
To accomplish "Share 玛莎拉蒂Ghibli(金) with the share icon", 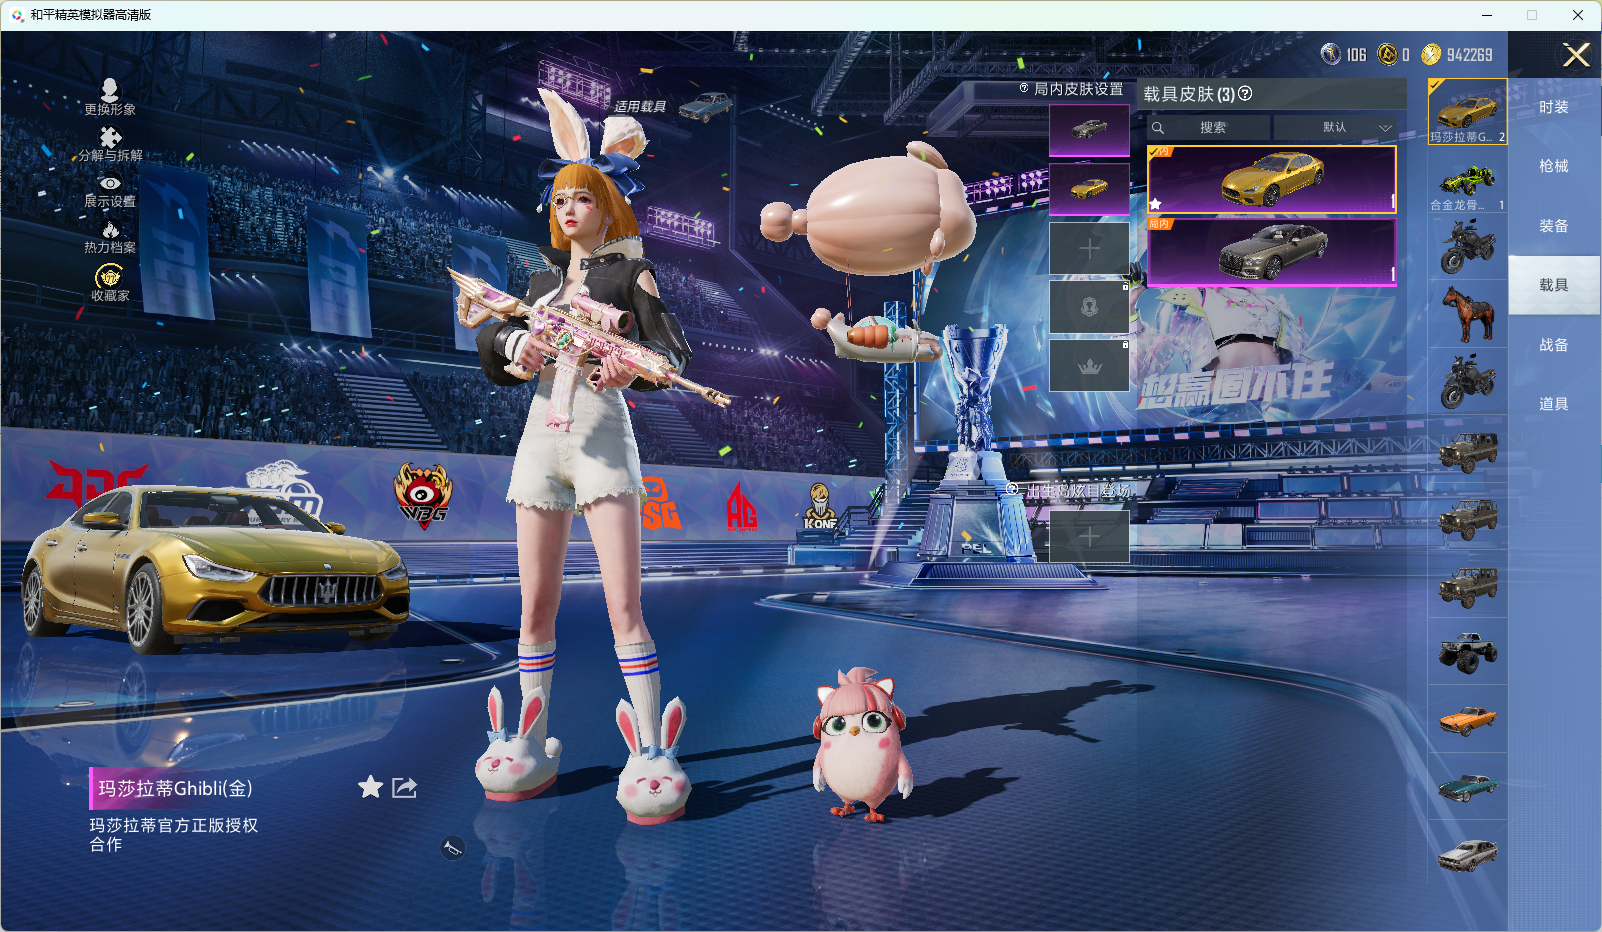I will click(404, 787).
